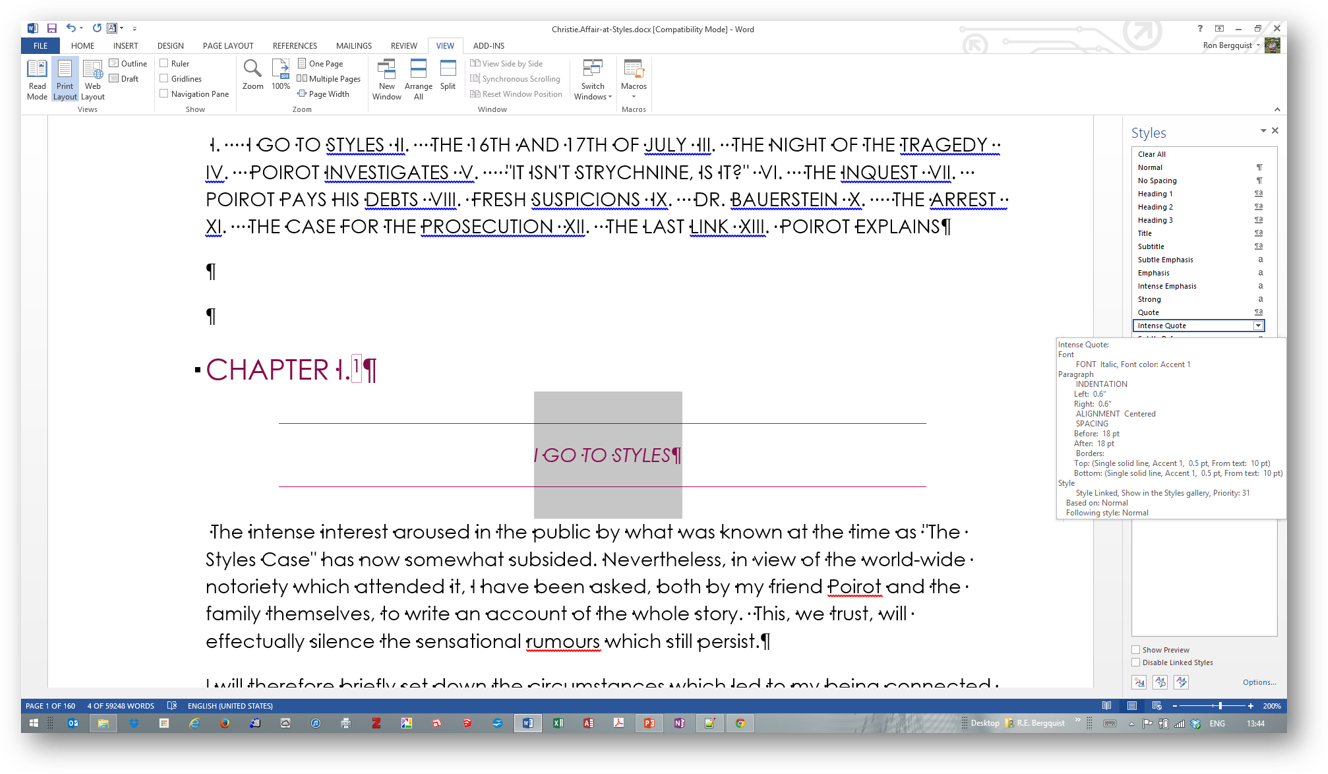Click the zoom slider handle in status bar
Screen dimensions: 1328x774
1219,706
